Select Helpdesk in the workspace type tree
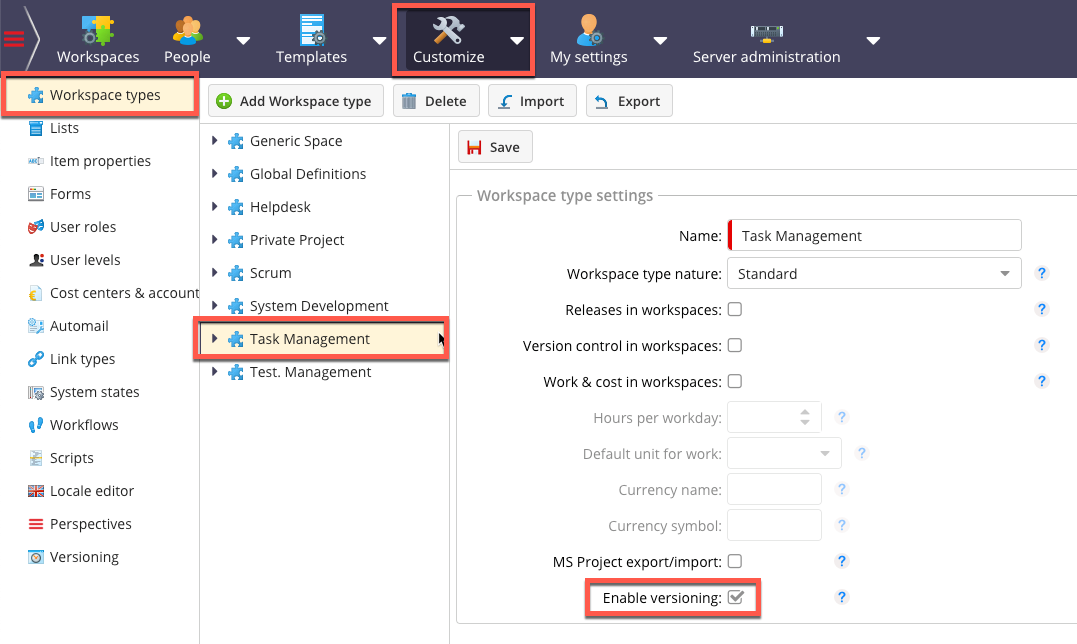 (280, 207)
